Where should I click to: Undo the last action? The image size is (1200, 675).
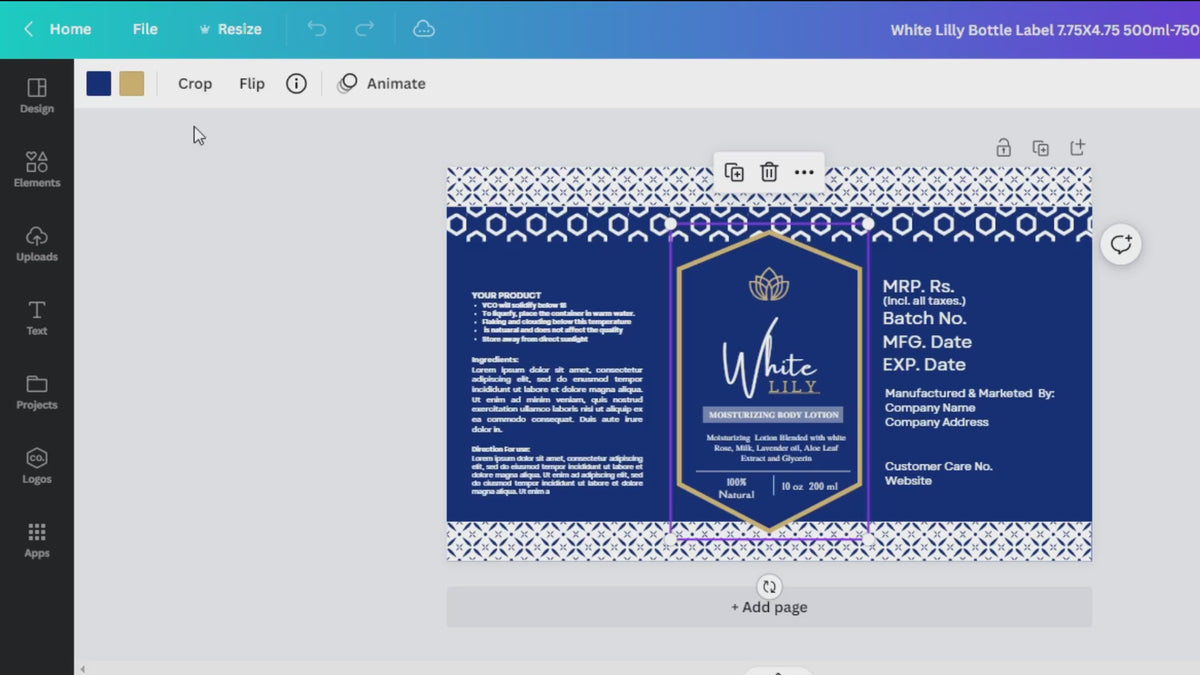[x=317, y=29]
